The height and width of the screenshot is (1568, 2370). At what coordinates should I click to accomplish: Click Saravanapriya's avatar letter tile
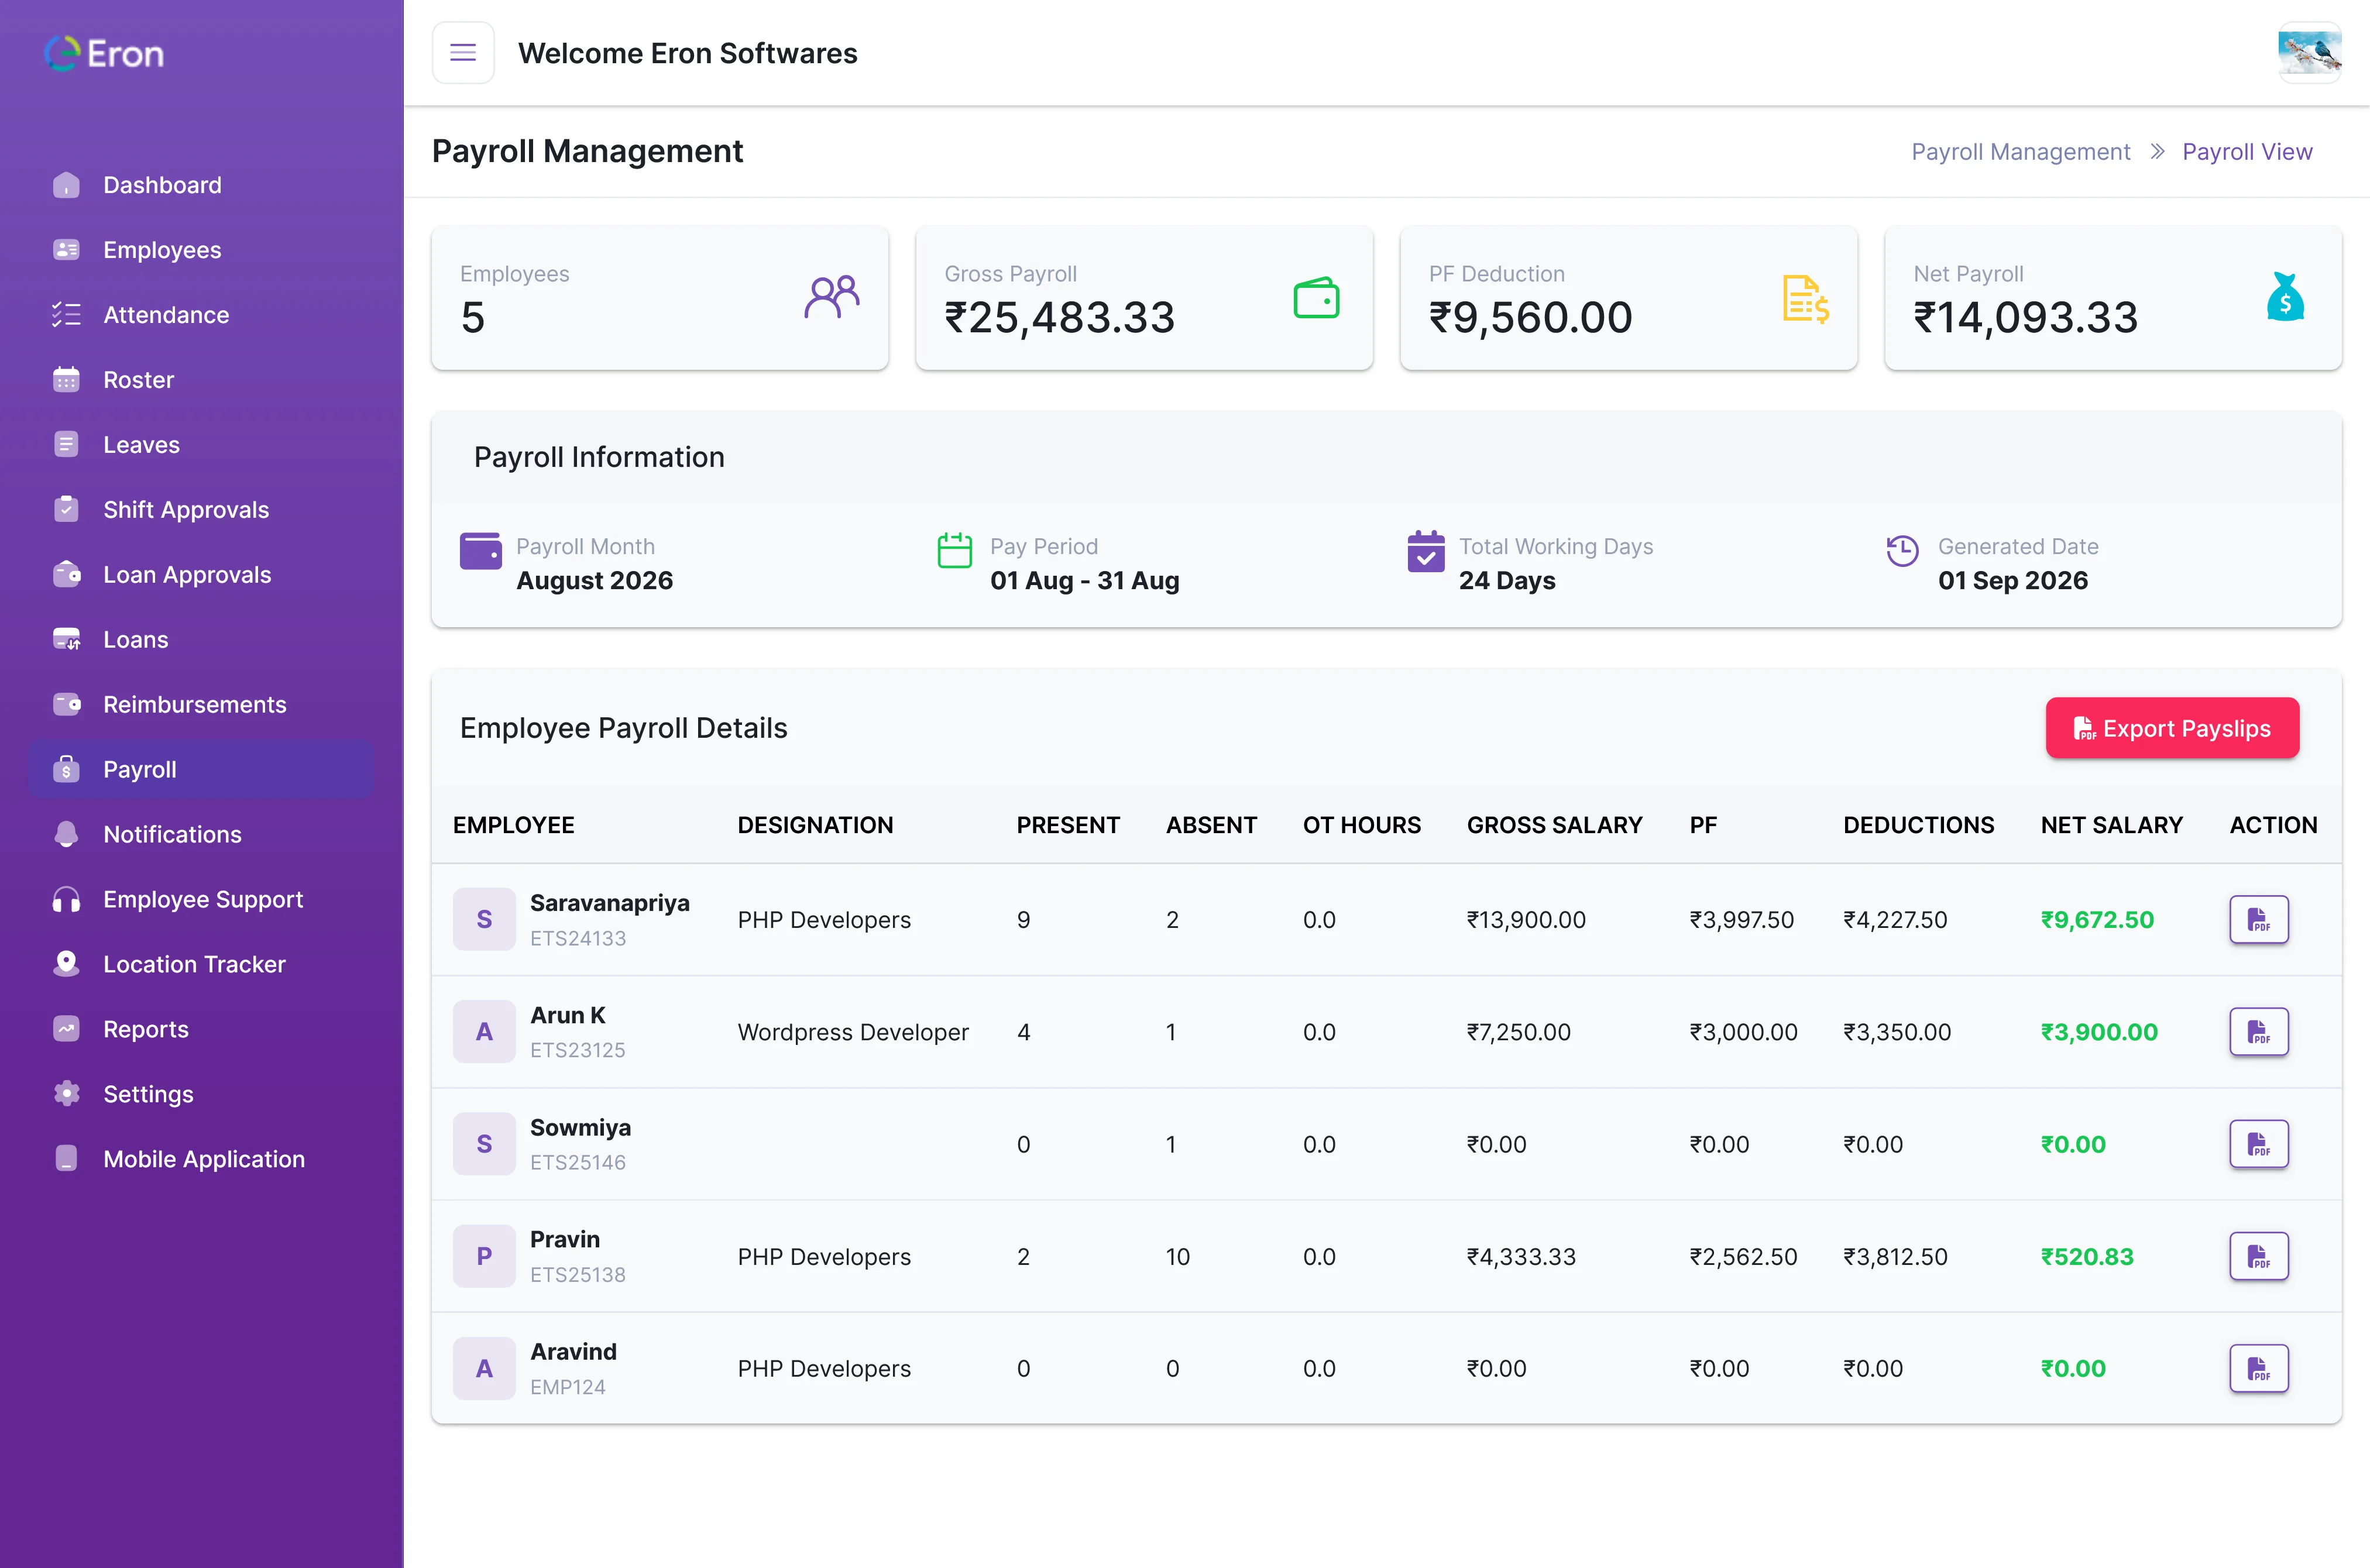[x=484, y=920]
